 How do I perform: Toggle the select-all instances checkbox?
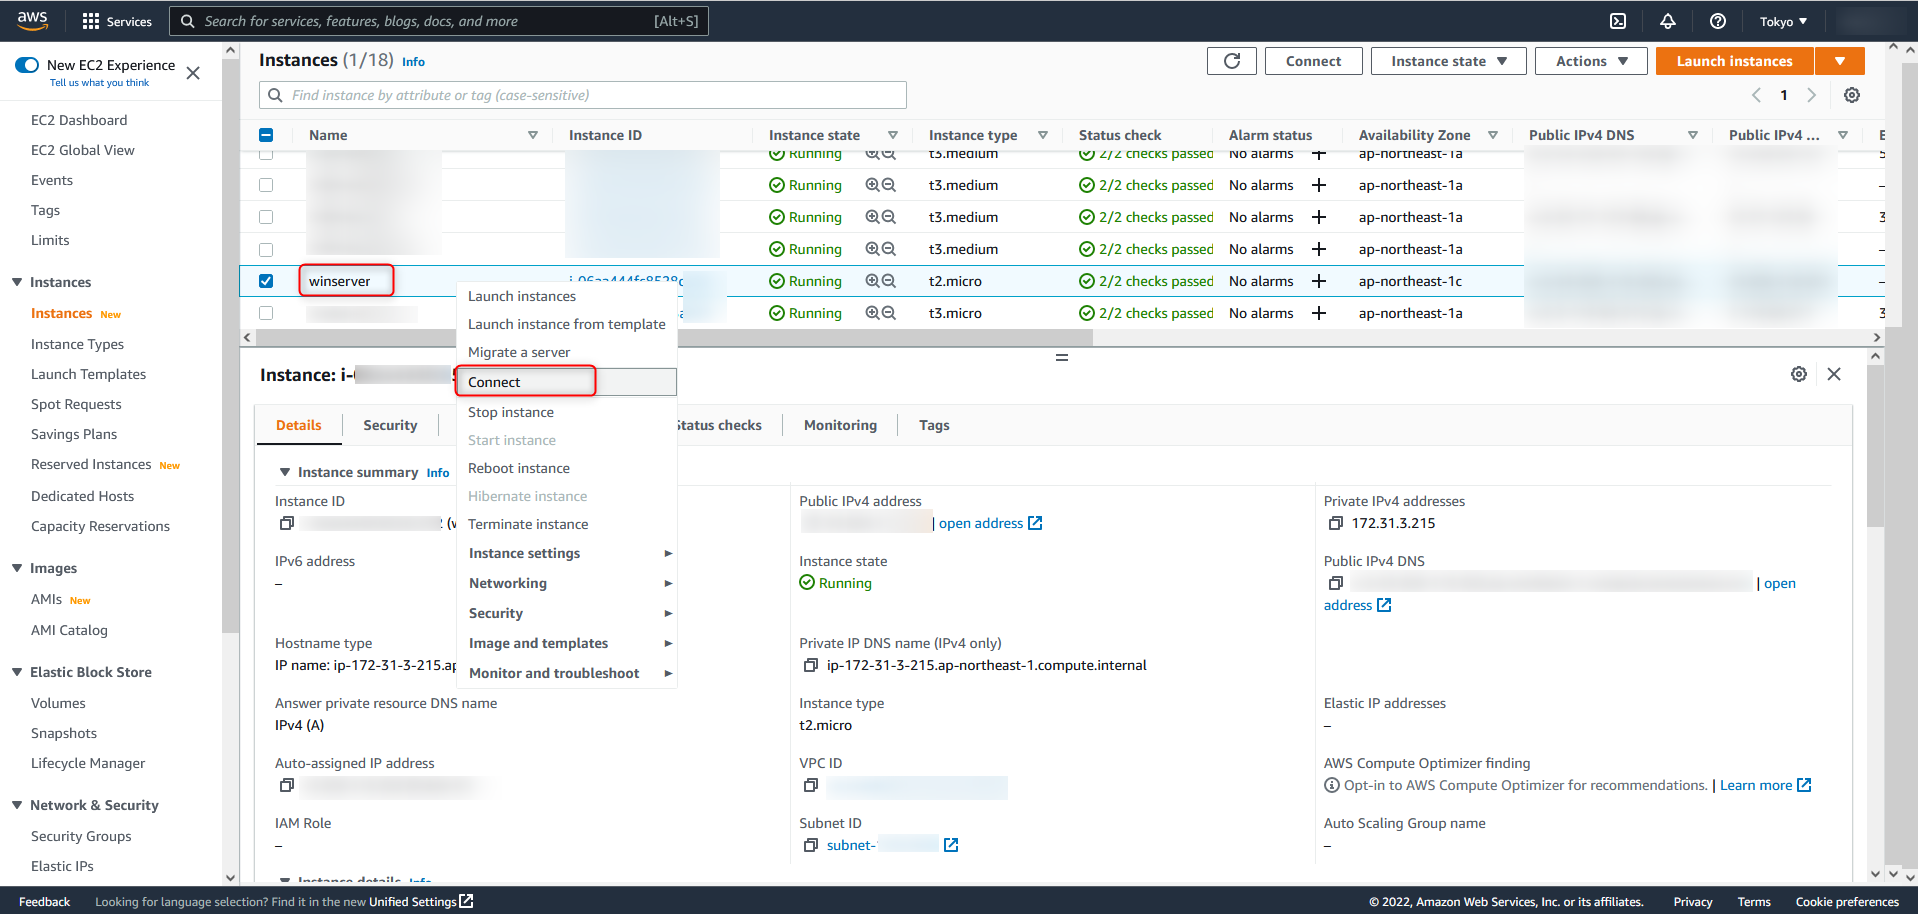tap(266, 135)
